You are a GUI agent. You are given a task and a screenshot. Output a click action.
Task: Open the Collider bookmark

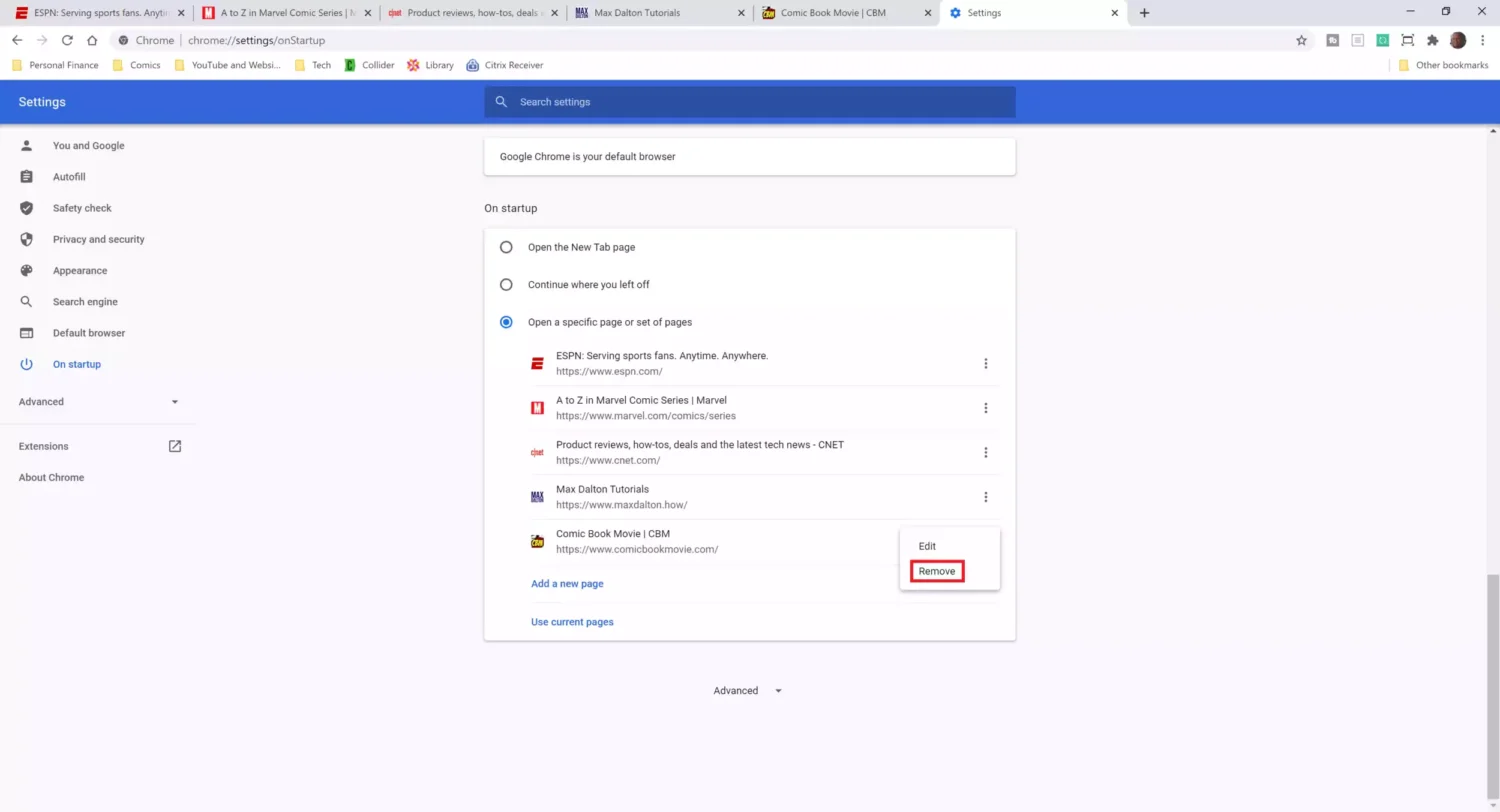(x=369, y=65)
